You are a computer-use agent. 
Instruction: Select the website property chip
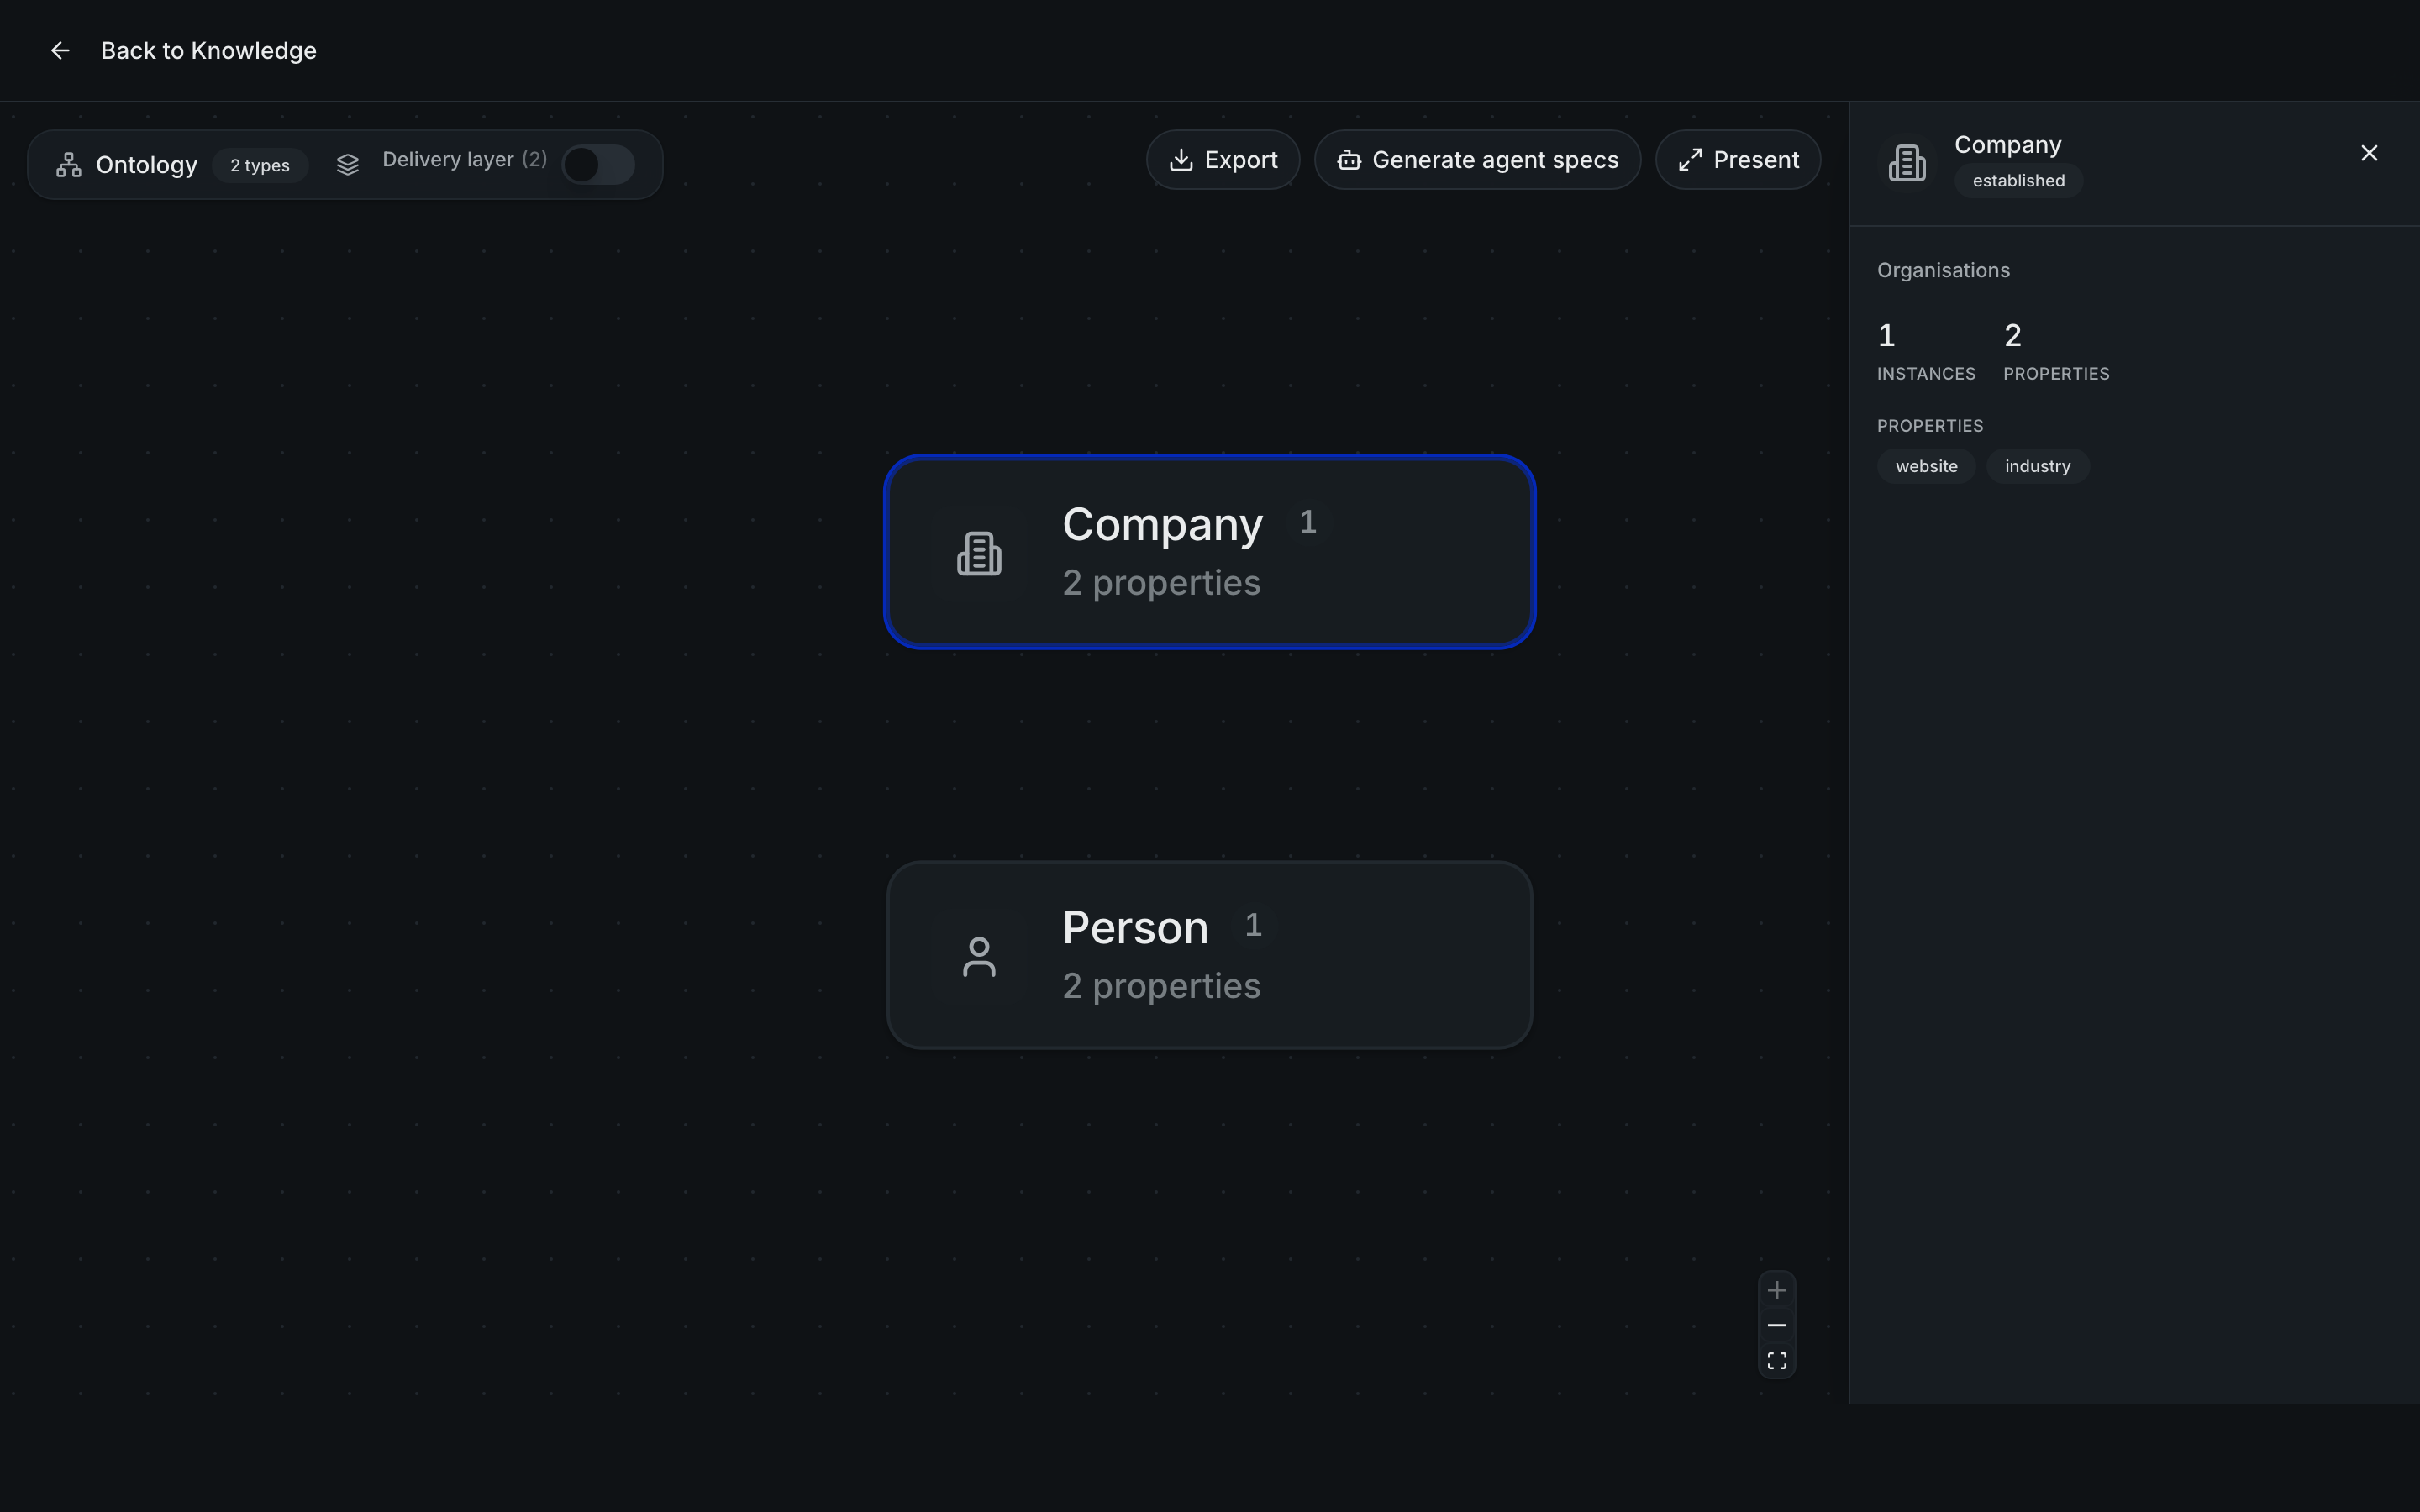coord(1926,466)
